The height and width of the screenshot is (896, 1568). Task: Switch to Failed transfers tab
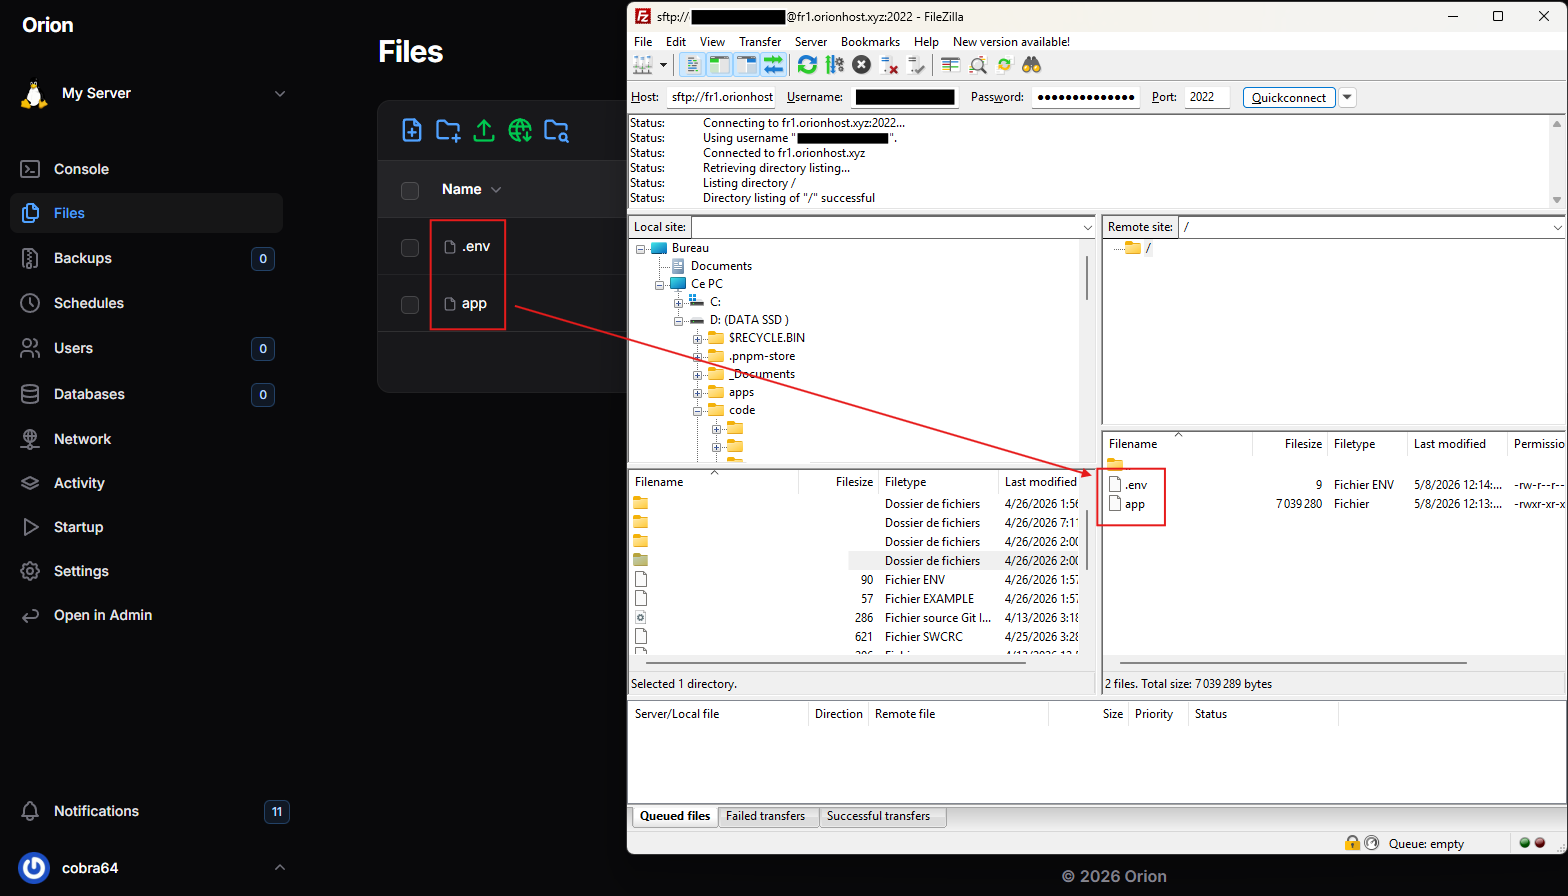(x=766, y=817)
